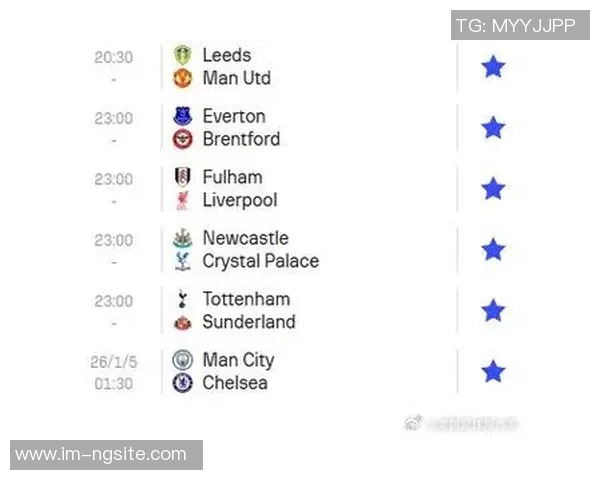Open the Sunderland team name link

pos(248,322)
